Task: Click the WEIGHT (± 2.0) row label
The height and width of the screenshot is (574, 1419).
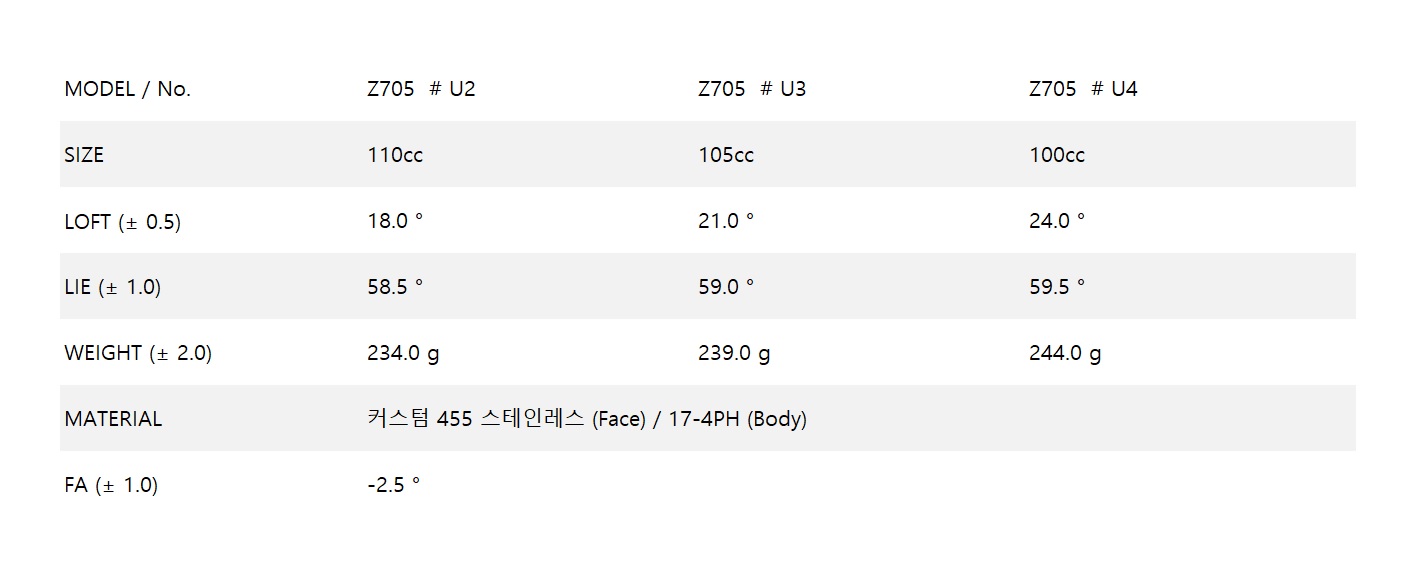Action: tap(138, 354)
